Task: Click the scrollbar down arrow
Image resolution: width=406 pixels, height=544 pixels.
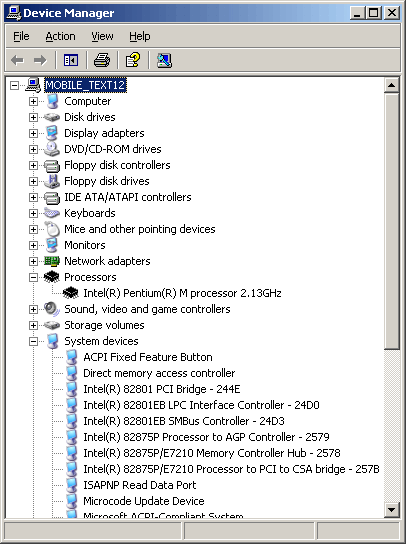Action: (x=392, y=509)
